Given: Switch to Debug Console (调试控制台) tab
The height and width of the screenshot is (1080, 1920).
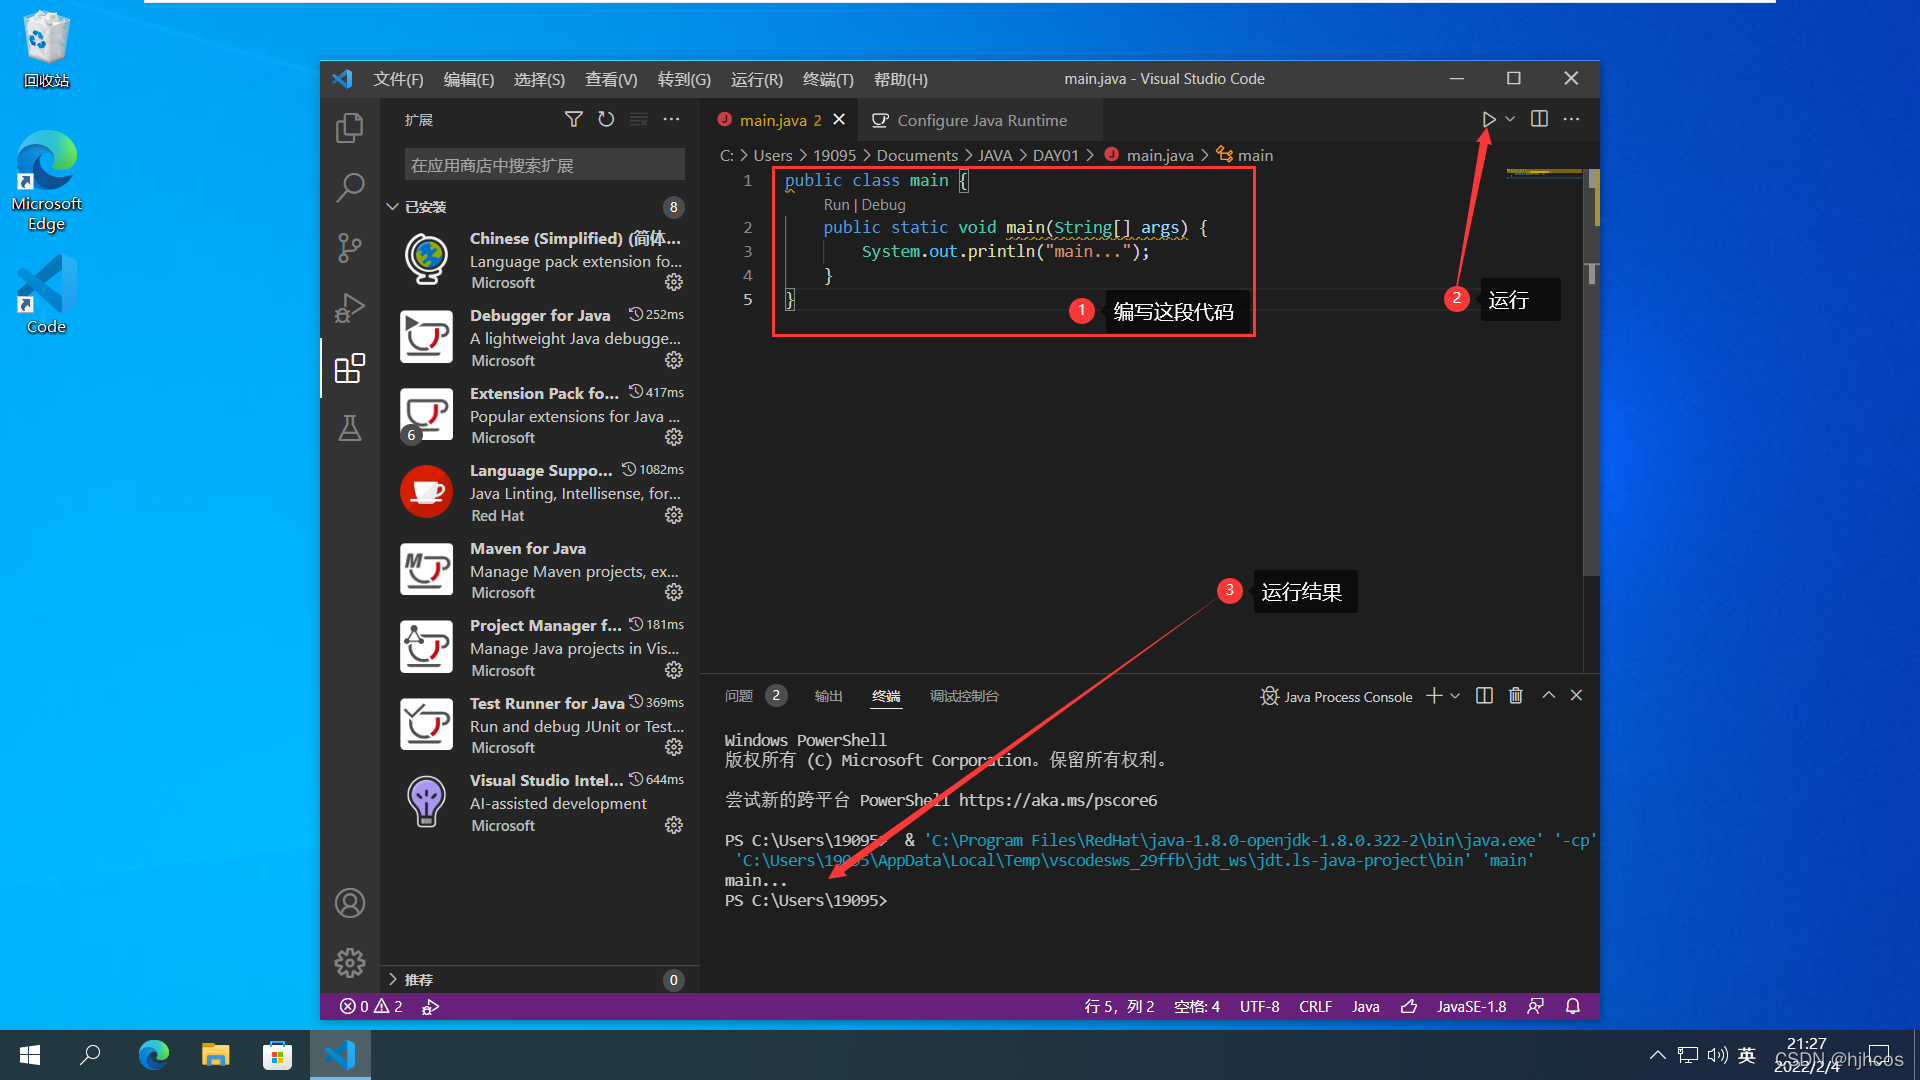Looking at the screenshot, I should tap(964, 696).
